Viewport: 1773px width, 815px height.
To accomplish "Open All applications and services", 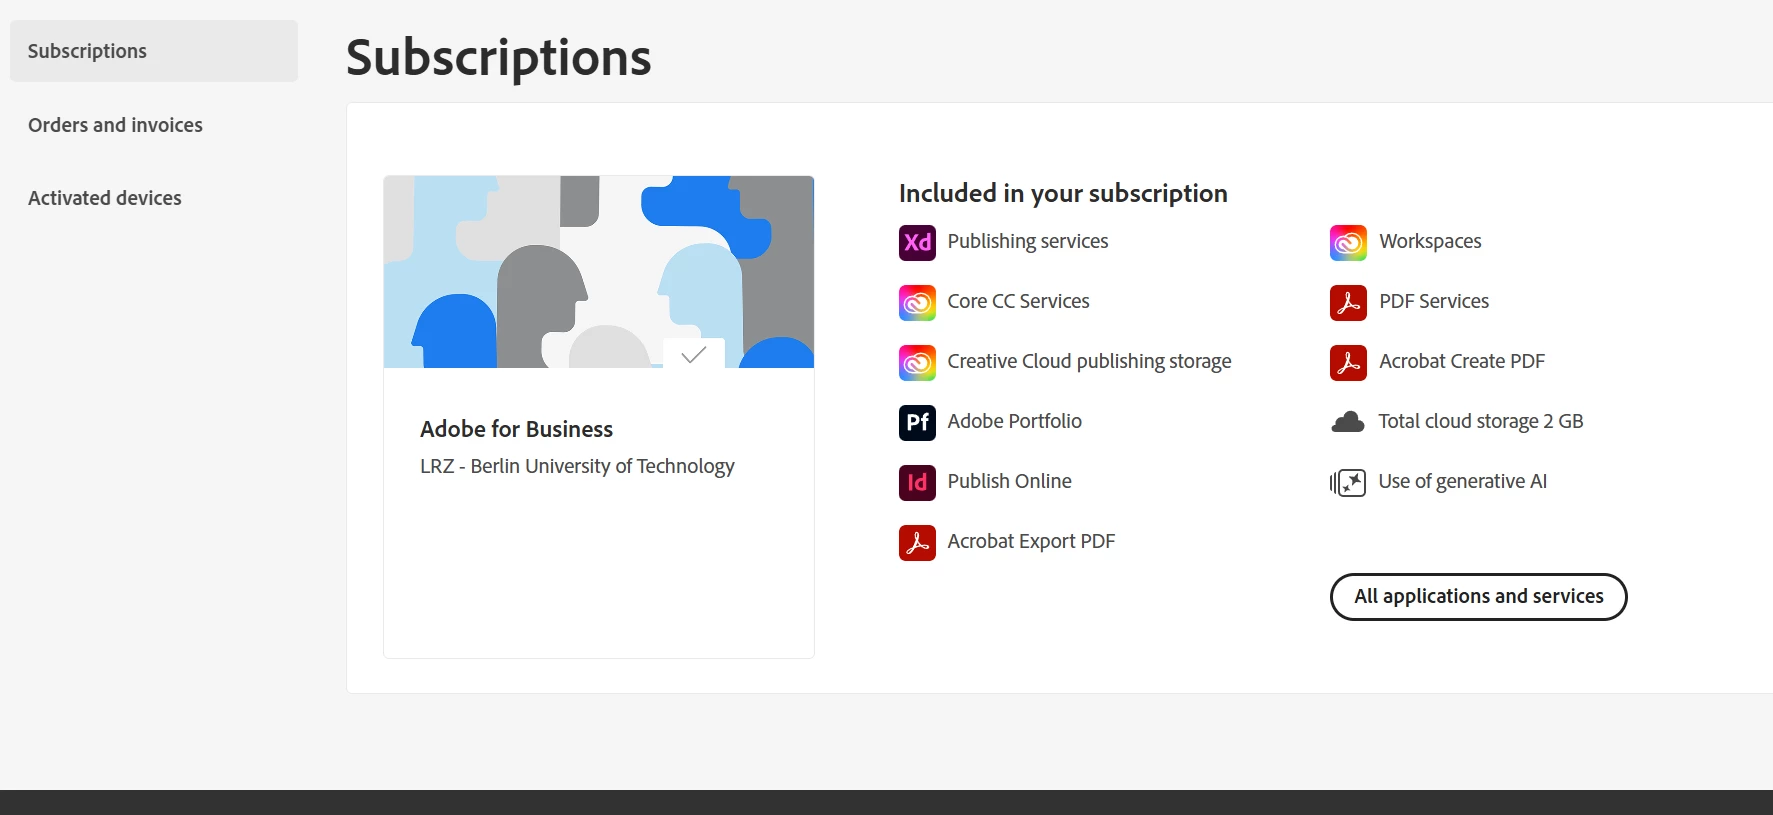I will (1478, 597).
